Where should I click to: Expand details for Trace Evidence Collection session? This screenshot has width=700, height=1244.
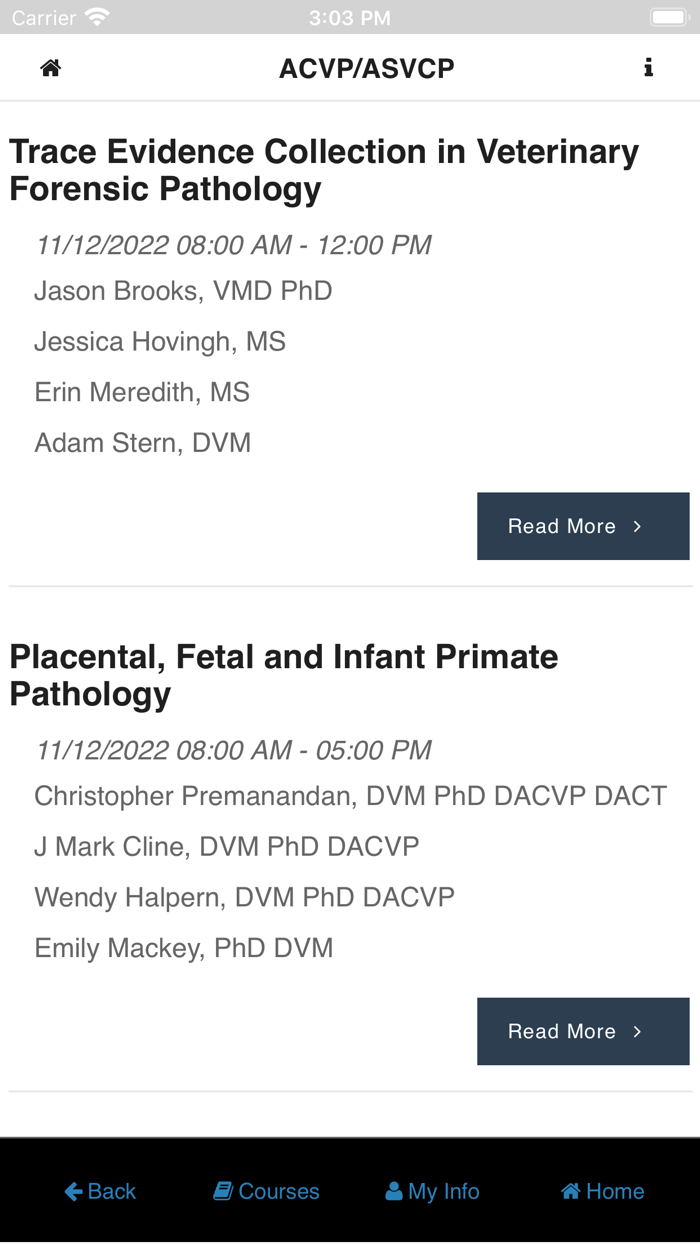point(583,525)
